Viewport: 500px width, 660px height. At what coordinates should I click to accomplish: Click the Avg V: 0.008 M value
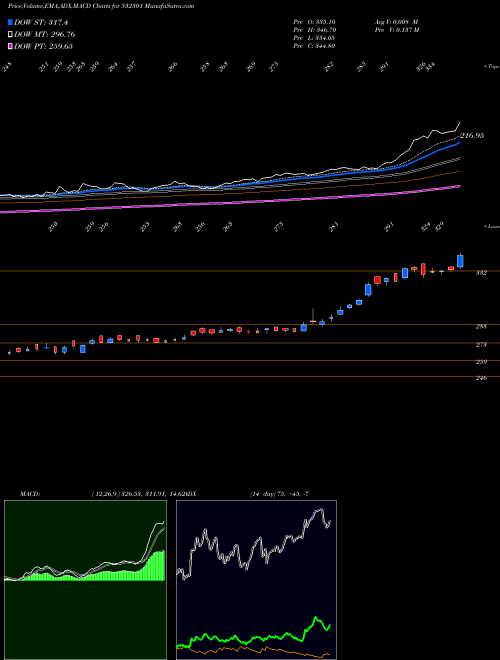click(x=396, y=22)
